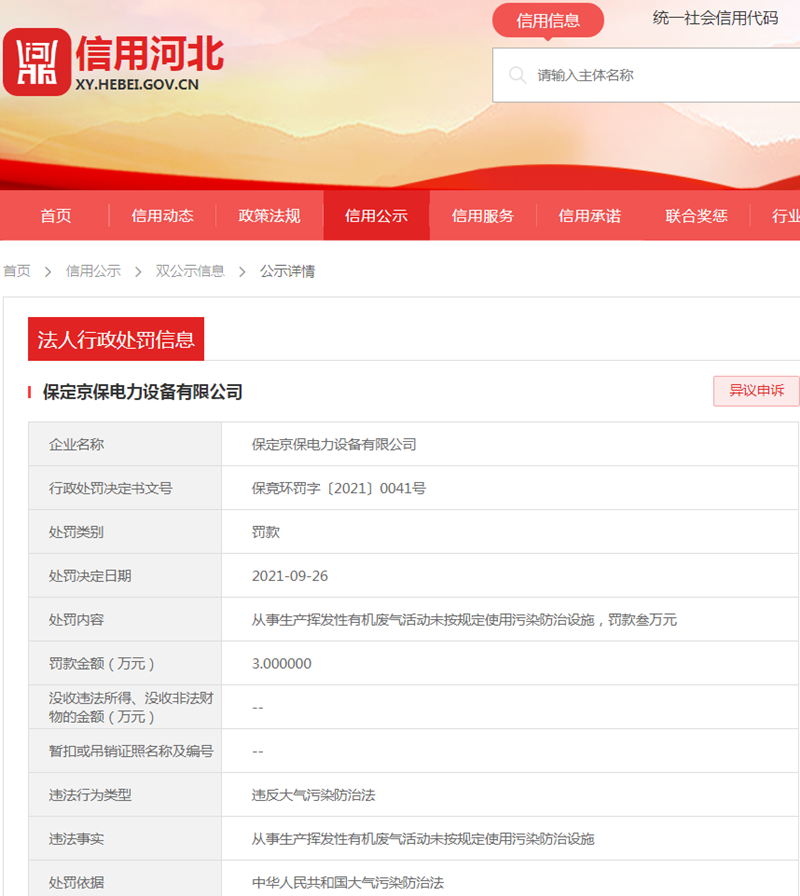Image resolution: width=800 pixels, height=896 pixels.
Task: Click the document number 保竞环罚字〔2021〕0041号
Action: point(339,488)
